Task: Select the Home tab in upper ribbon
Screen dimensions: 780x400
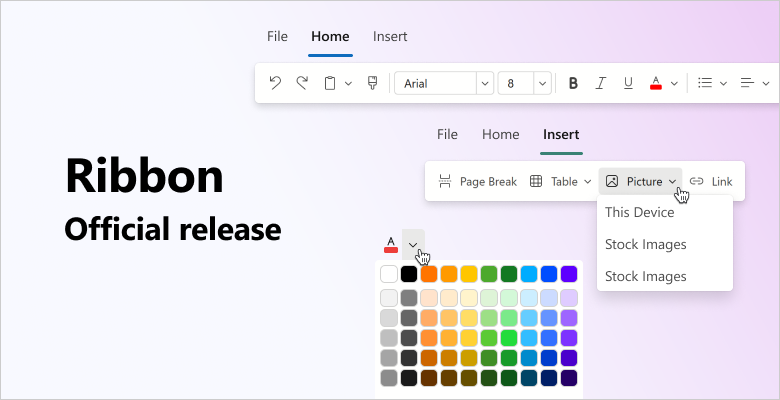Action: point(330,36)
